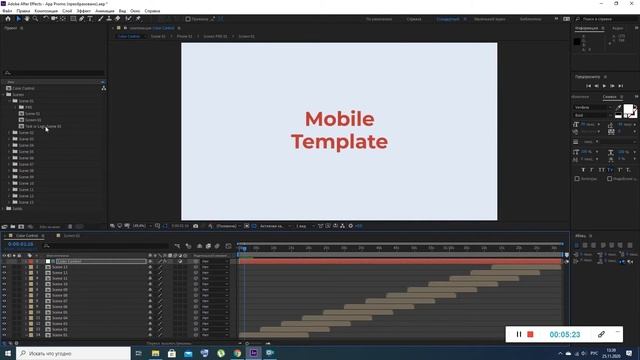Jump to last frame in Preview panel
Viewport: 640px width, 360px height.
(x=621, y=86)
